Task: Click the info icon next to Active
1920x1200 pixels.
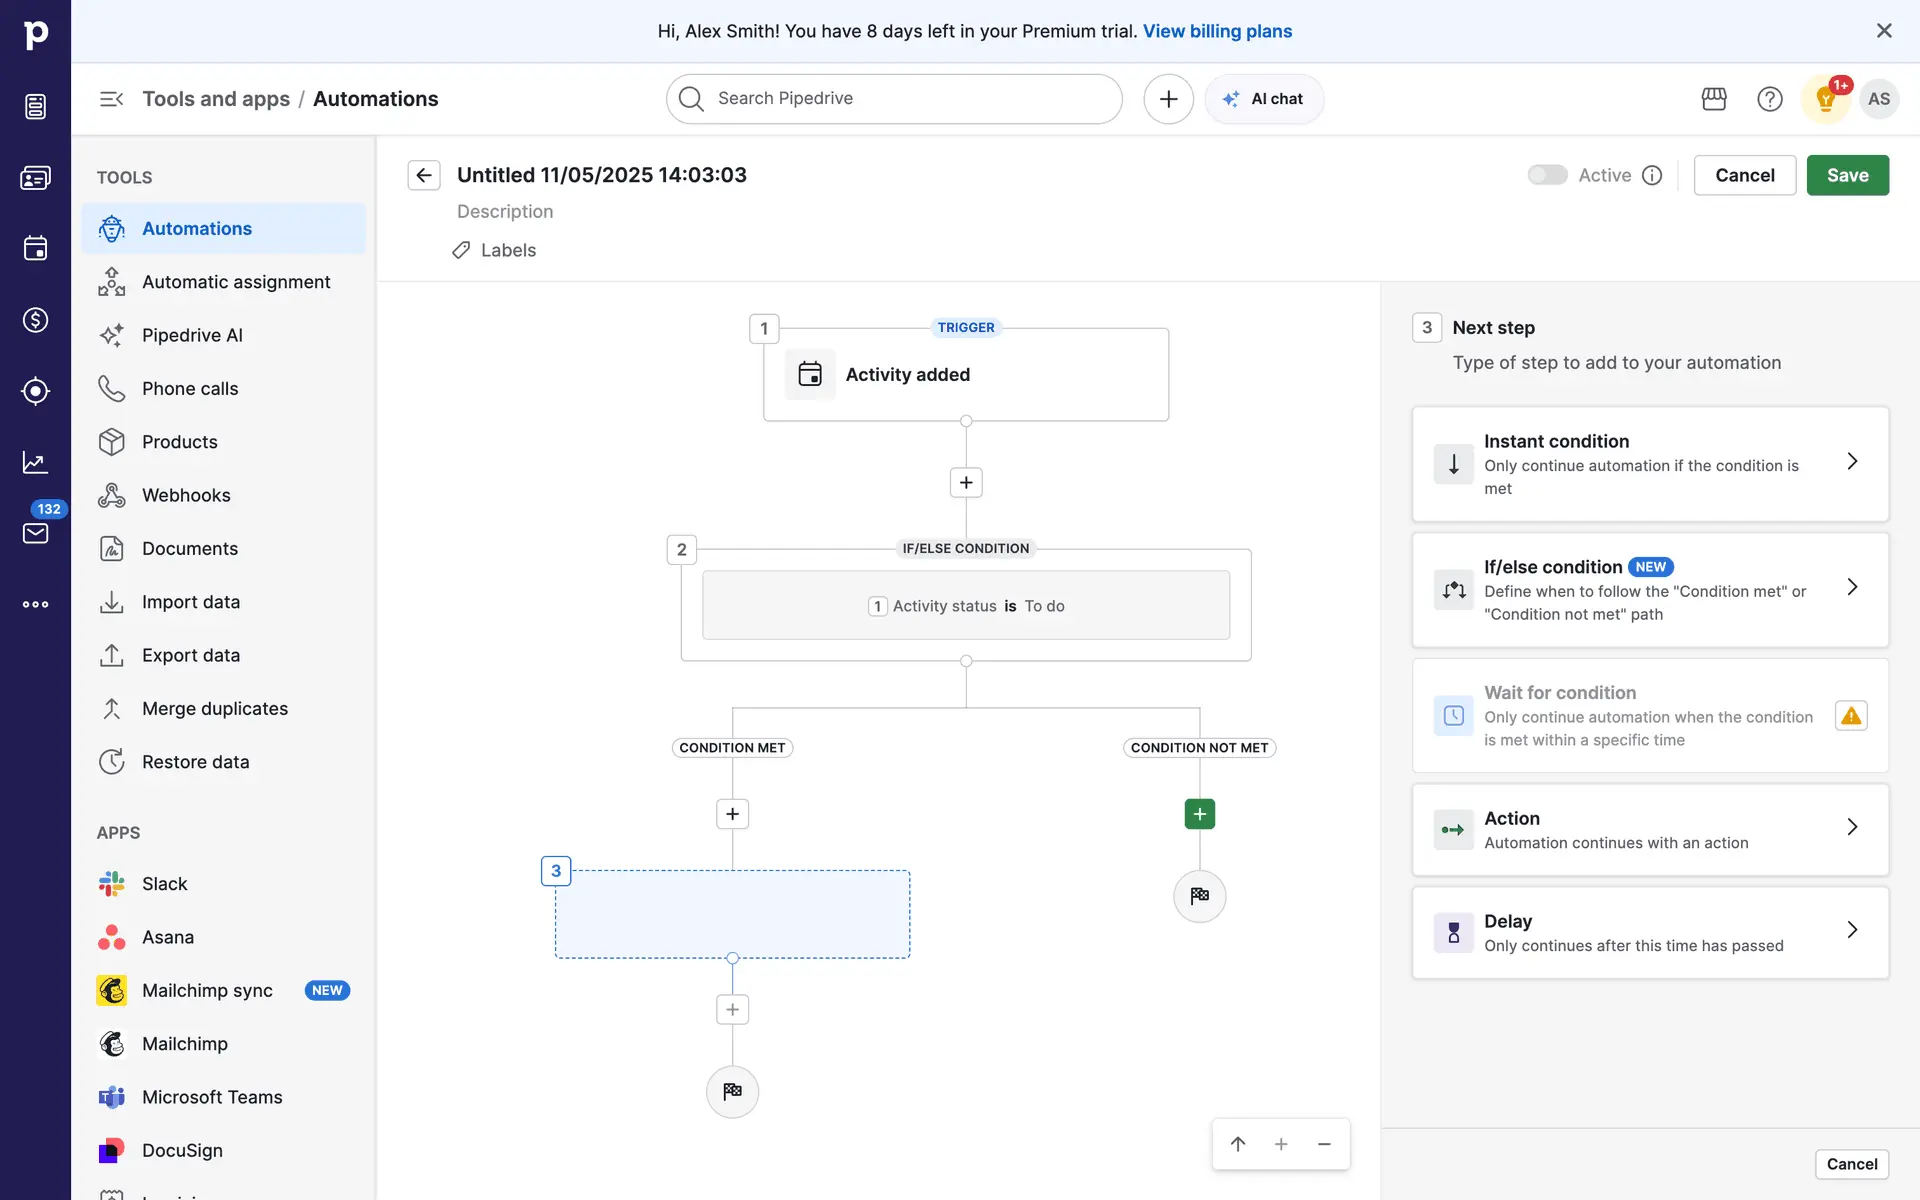Action: tap(1652, 175)
